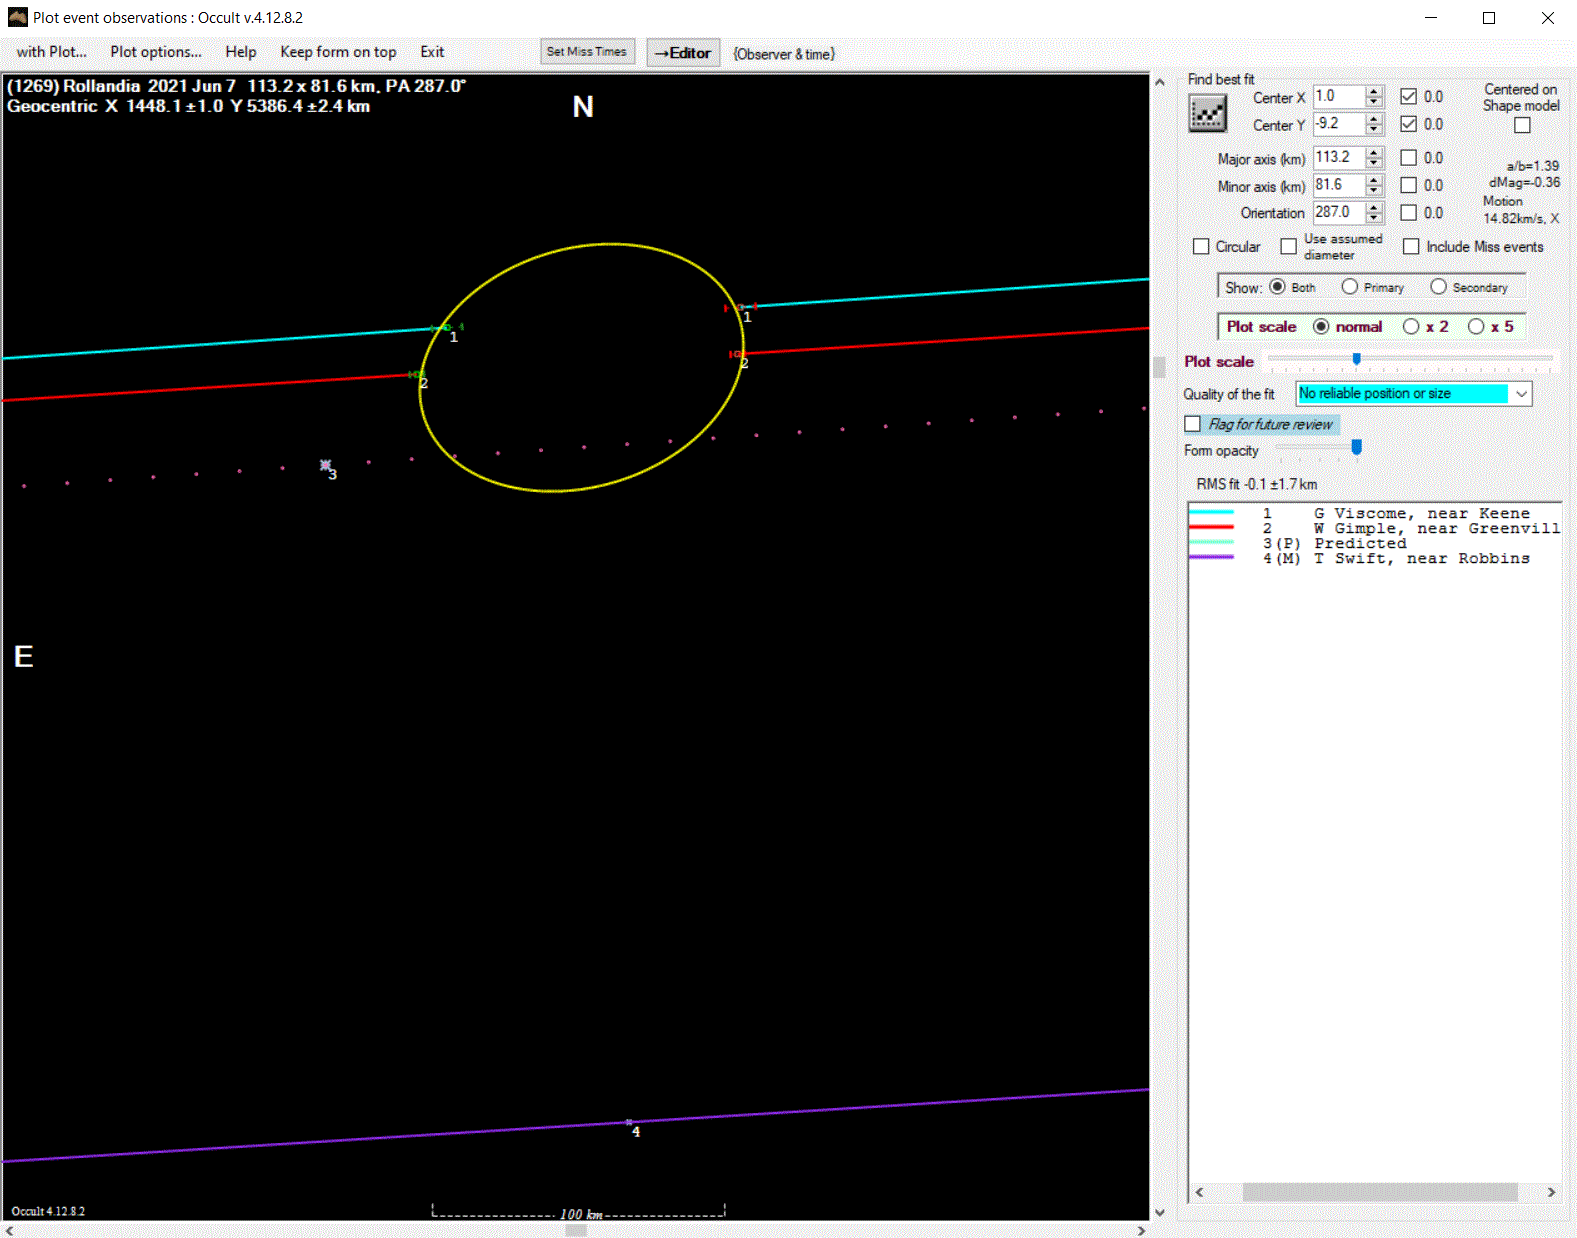
Task: Click the Plot scale slider handle
Action: pyautogui.click(x=1356, y=359)
